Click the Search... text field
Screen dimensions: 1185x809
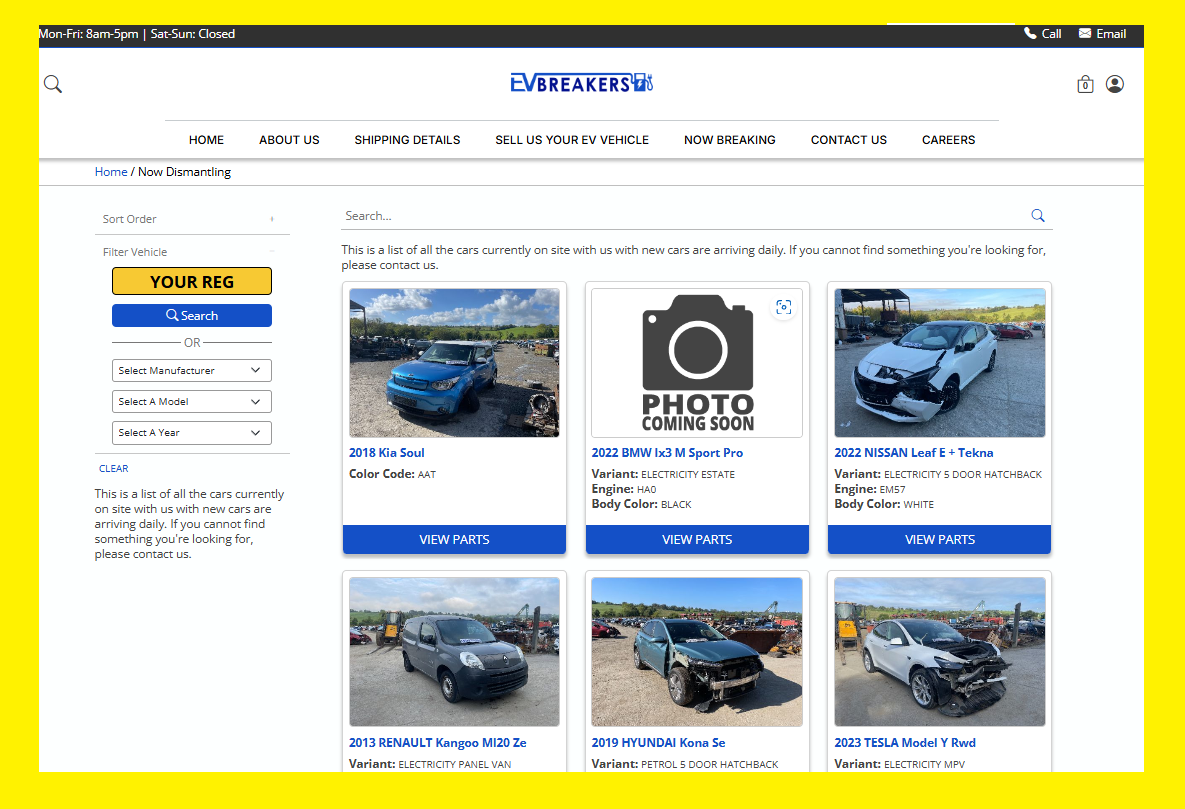click(x=684, y=216)
